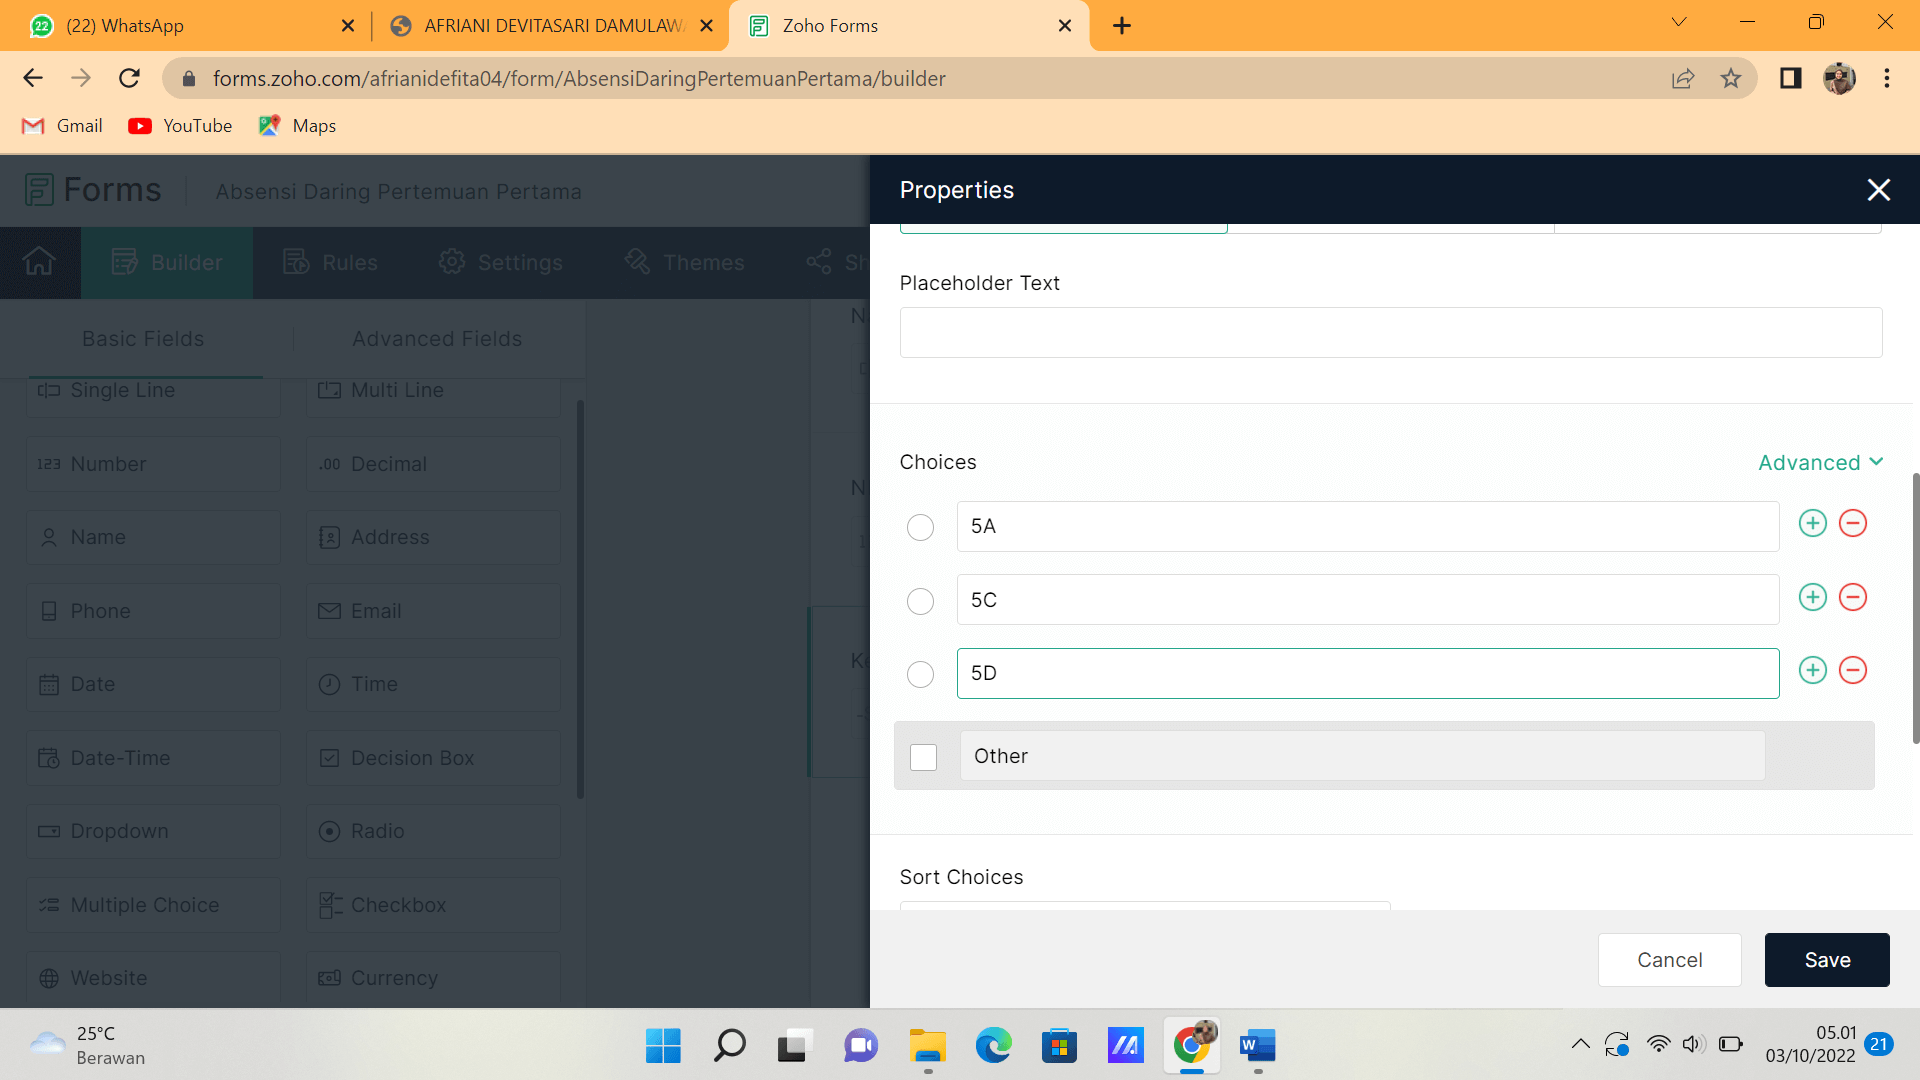This screenshot has width=1920, height=1080.
Task: Show hidden system tray icons
Action: coord(1580,1044)
